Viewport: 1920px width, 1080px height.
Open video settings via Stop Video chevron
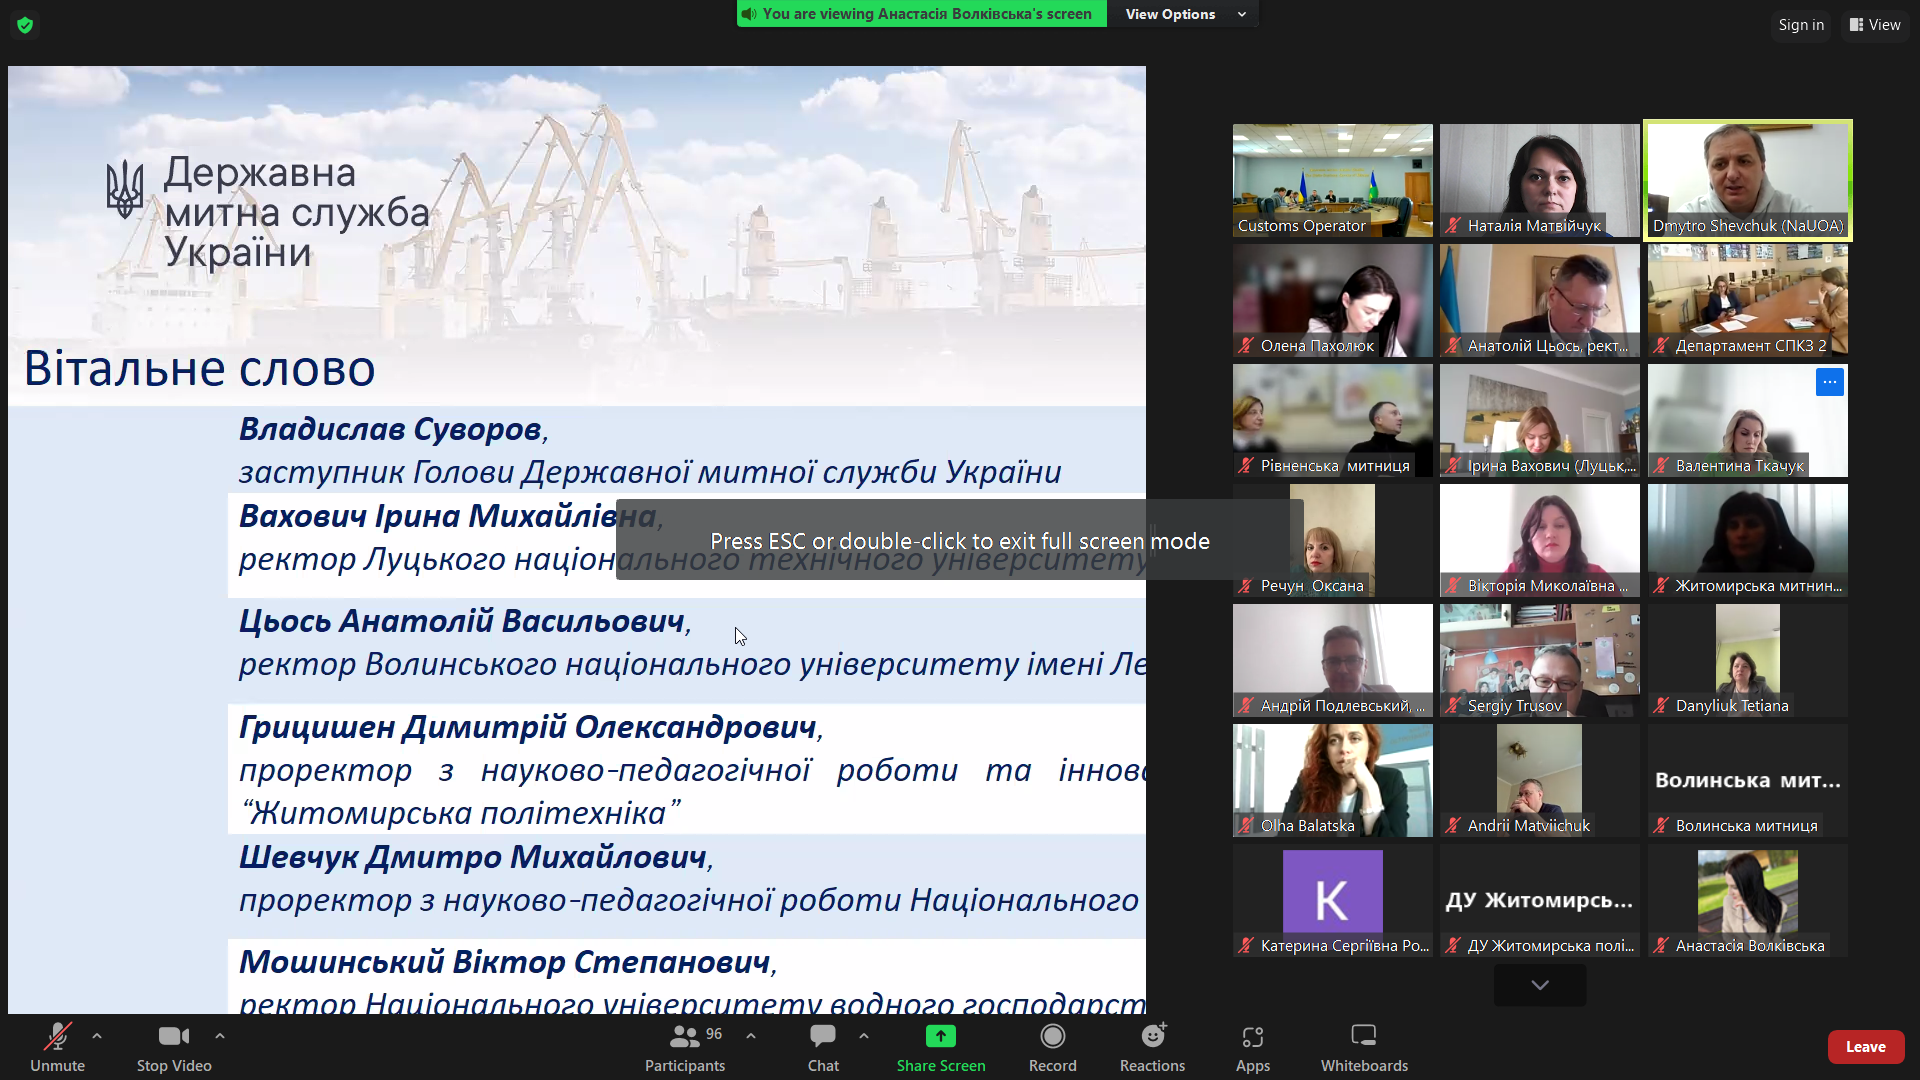(219, 1036)
